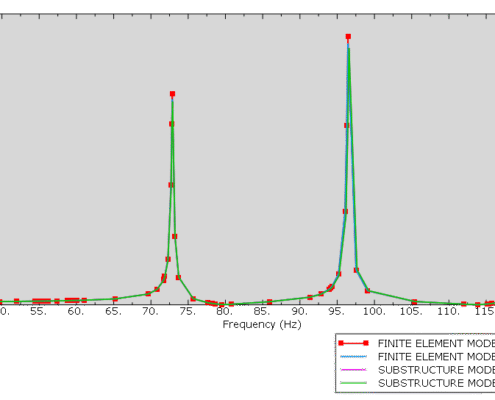Click the 55. tick label on x-axis

pyautogui.click(x=38, y=312)
